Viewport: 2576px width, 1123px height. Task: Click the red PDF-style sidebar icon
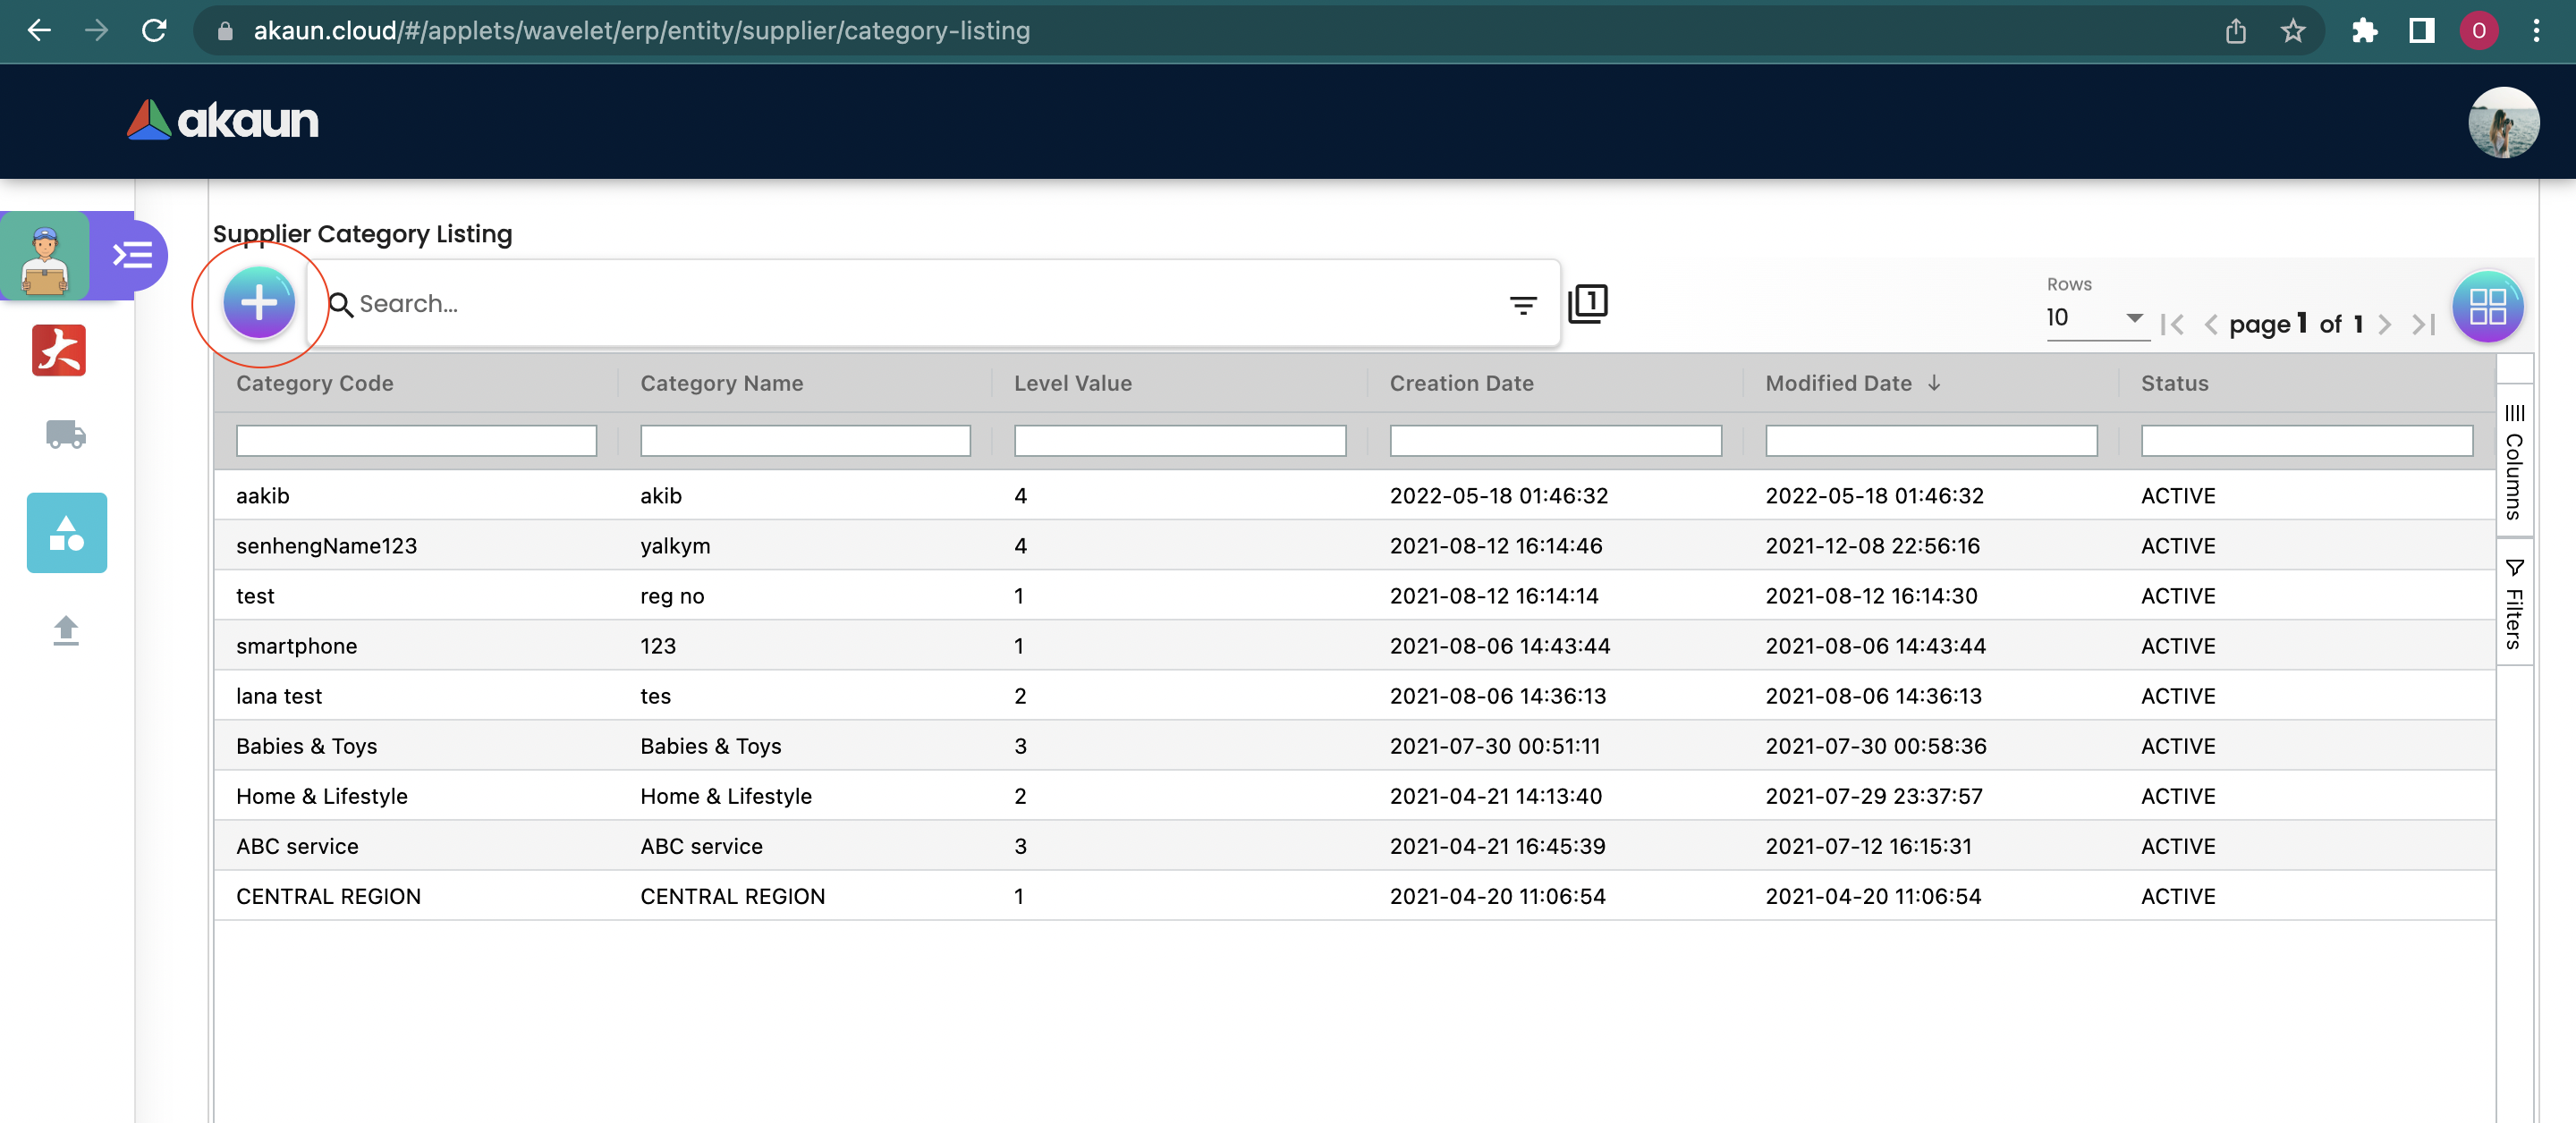59,350
